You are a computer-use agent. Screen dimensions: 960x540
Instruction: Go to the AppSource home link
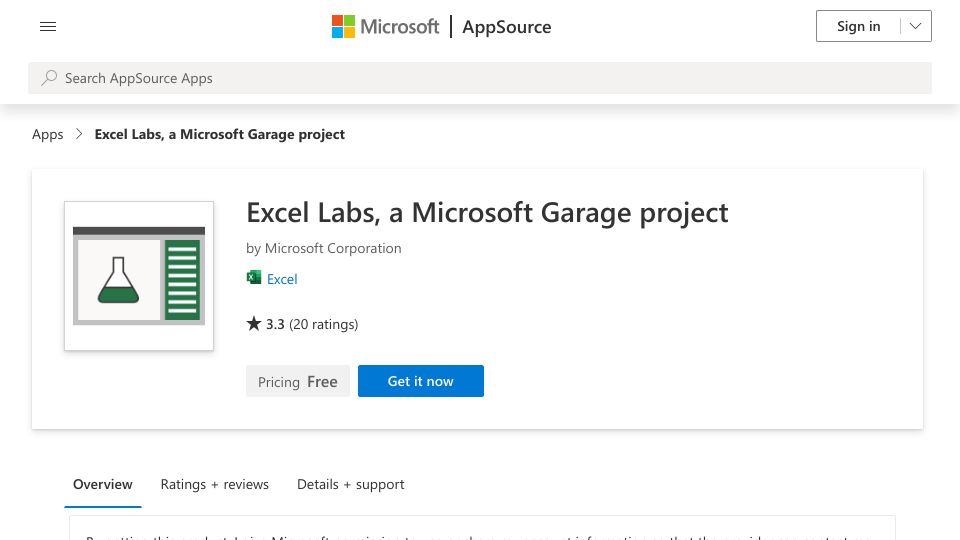[506, 27]
